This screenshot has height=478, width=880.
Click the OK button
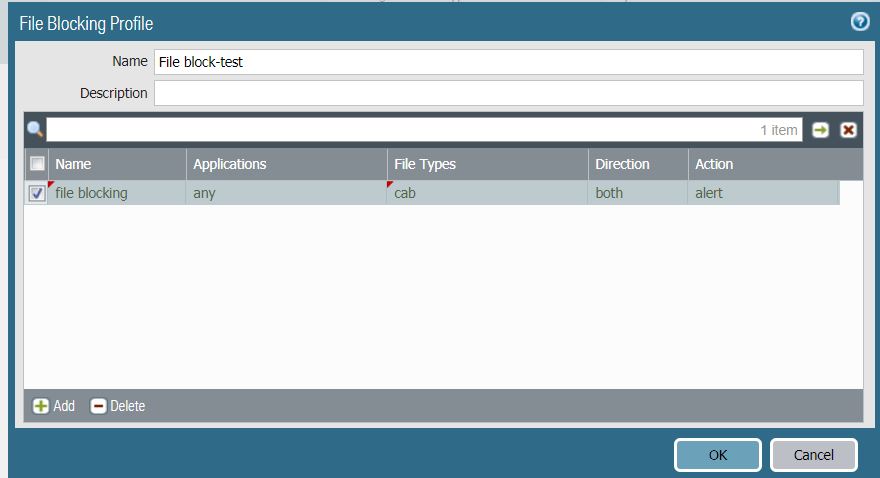pos(718,454)
